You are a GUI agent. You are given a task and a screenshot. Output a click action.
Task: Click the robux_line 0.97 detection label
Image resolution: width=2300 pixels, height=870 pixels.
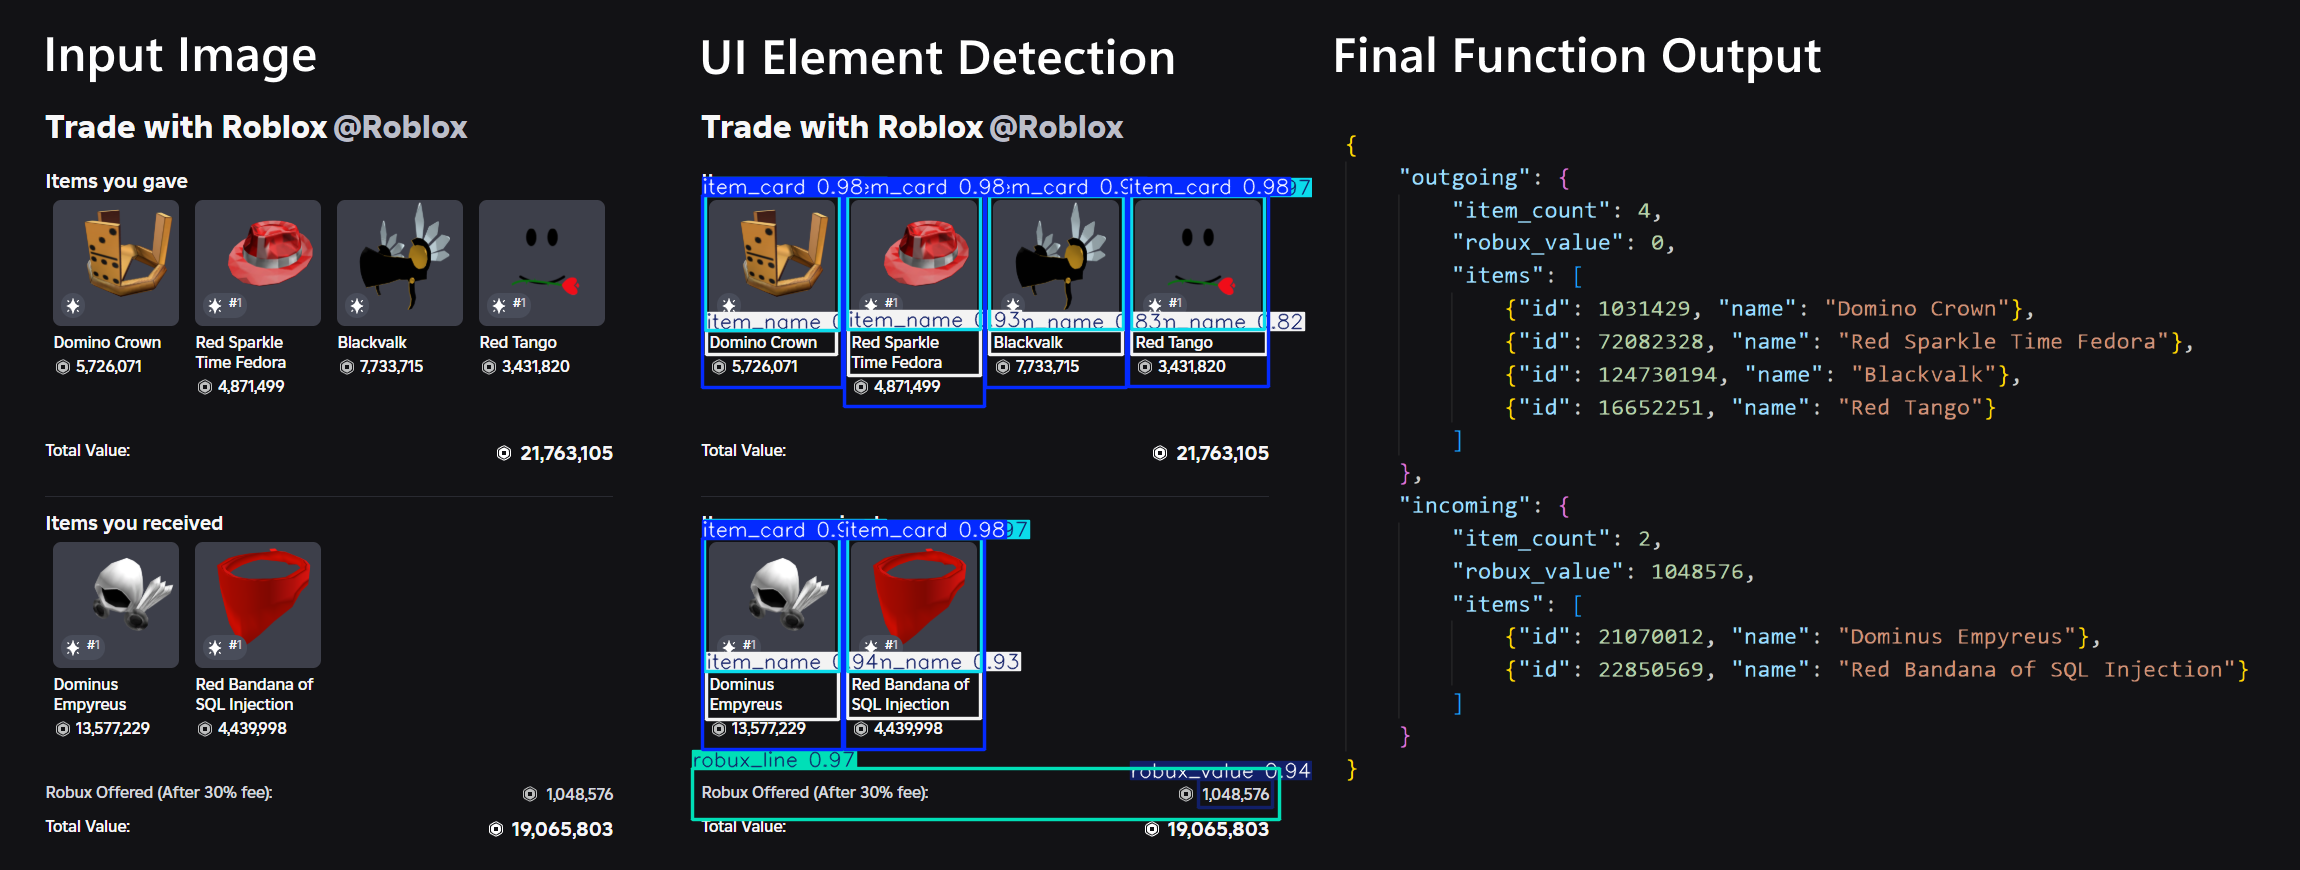point(774,760)
